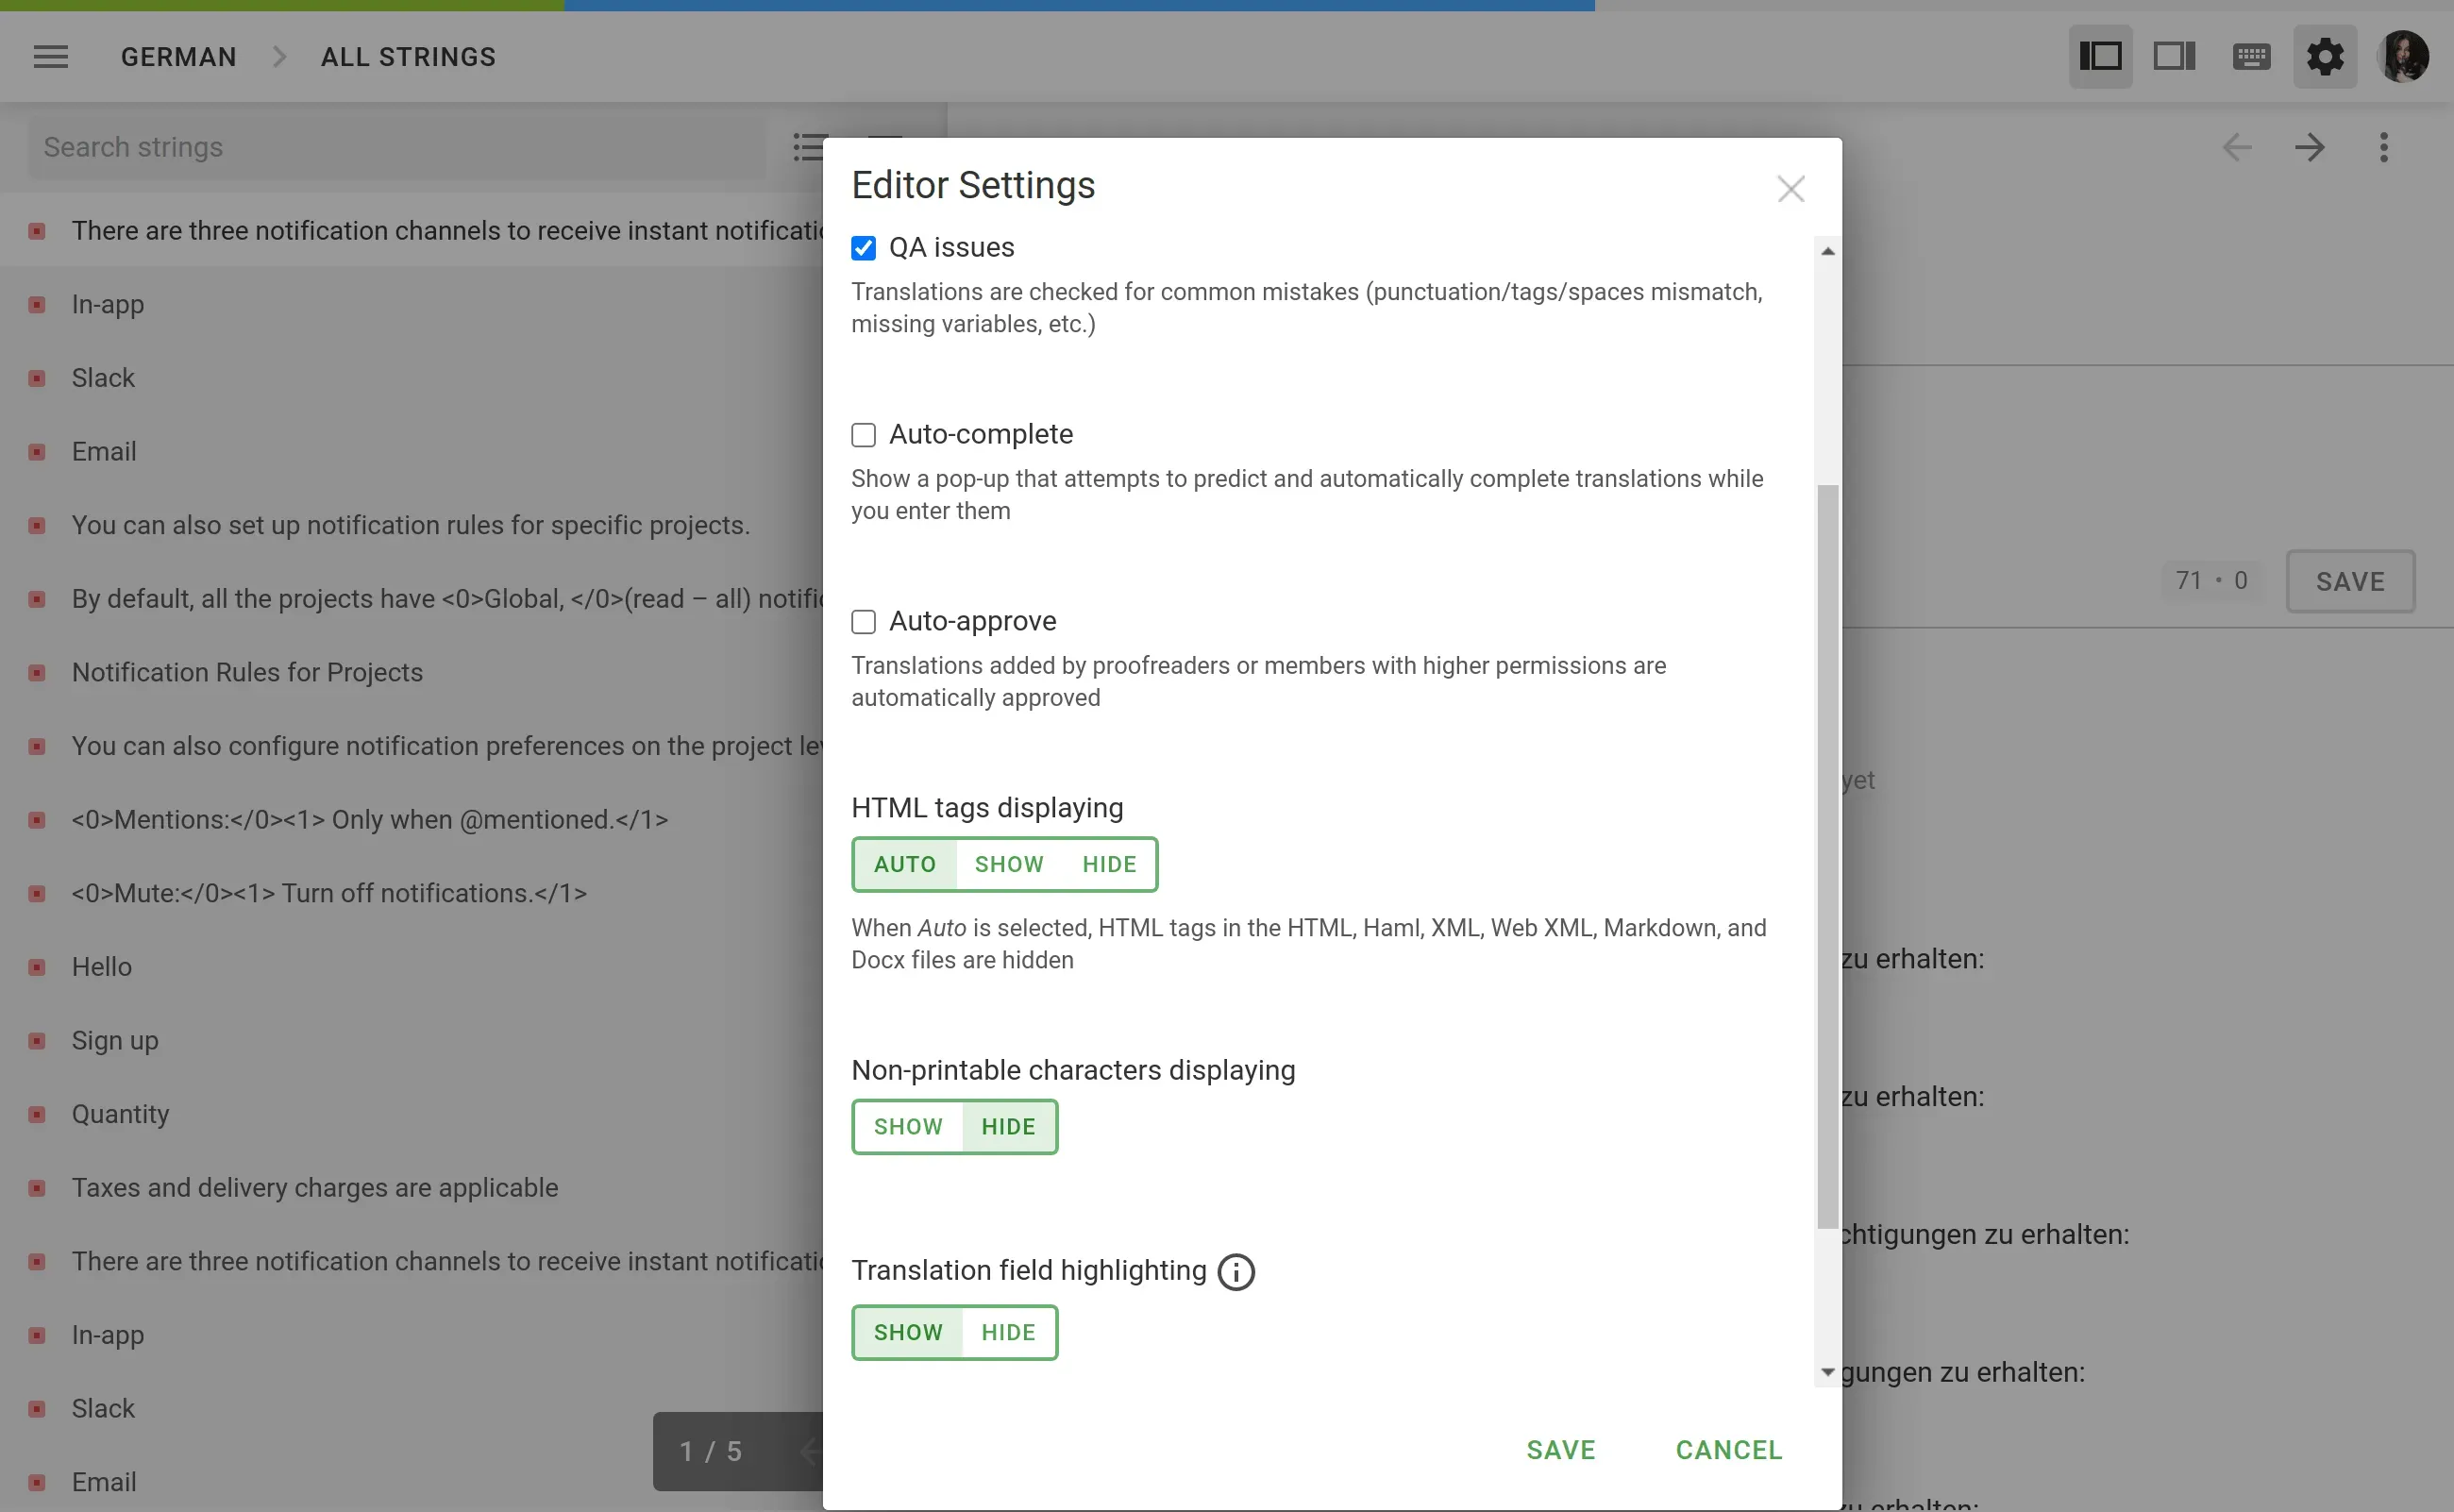Enable the Auto-complete option
The height and width of the screenshot is (1512, 2454).
pos(863,434)
